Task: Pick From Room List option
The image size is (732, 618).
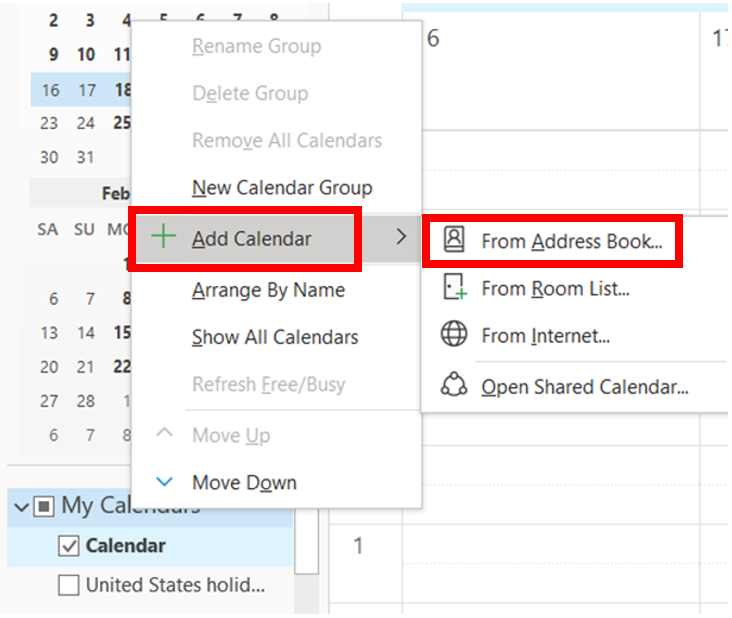Action: coord(556,288)
